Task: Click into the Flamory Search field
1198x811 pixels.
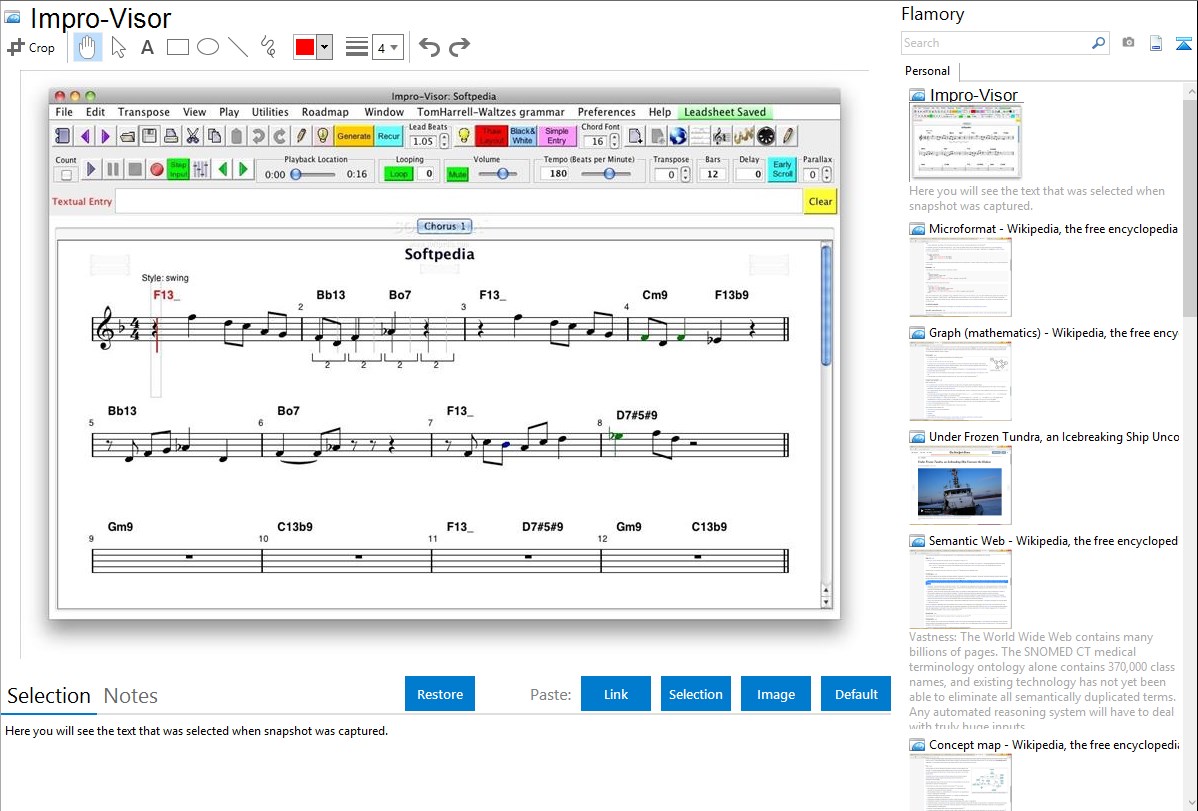Action: click(x=996, y=43)
